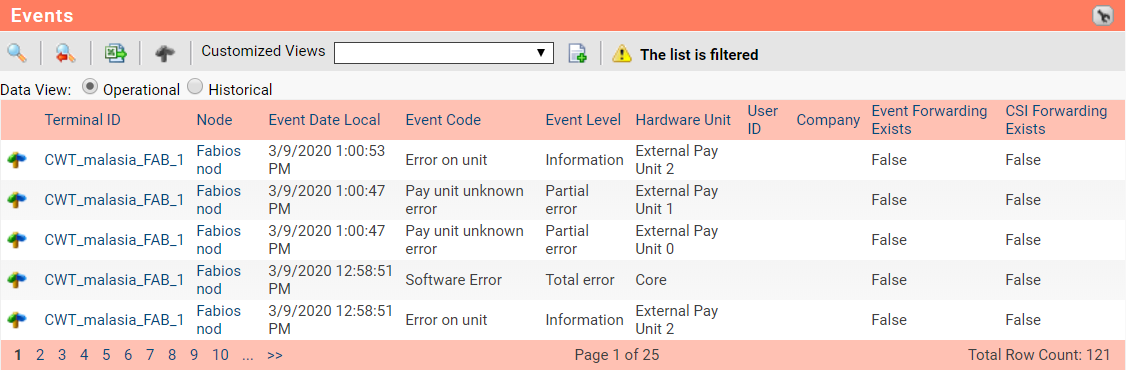Select the Historical data view
Viewport: 1126px width, 370px height.
tap(195, 87)
